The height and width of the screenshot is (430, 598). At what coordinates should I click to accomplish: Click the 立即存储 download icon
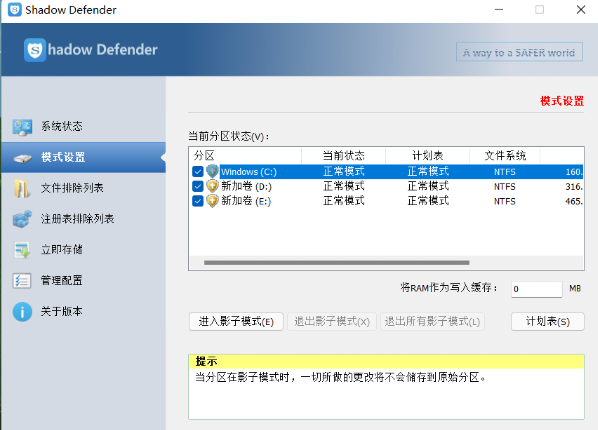[x=22, y=250]
